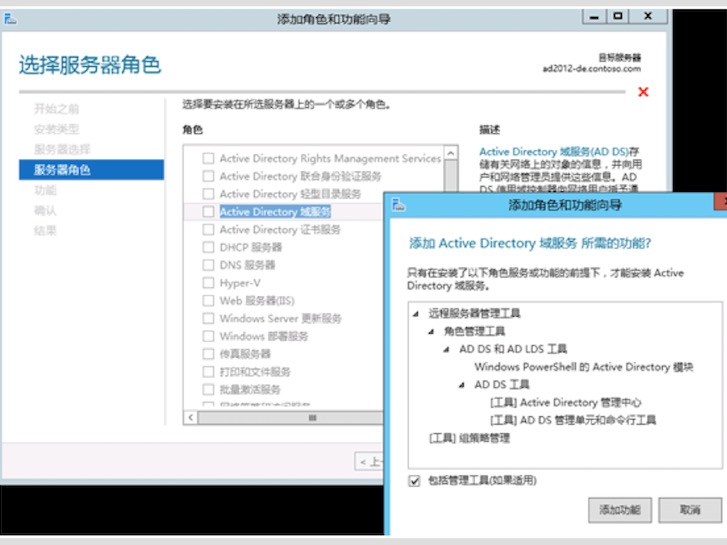Select 确认 wizard step
The height and width of the screenshot is (545, 727).
pos(45,211)
